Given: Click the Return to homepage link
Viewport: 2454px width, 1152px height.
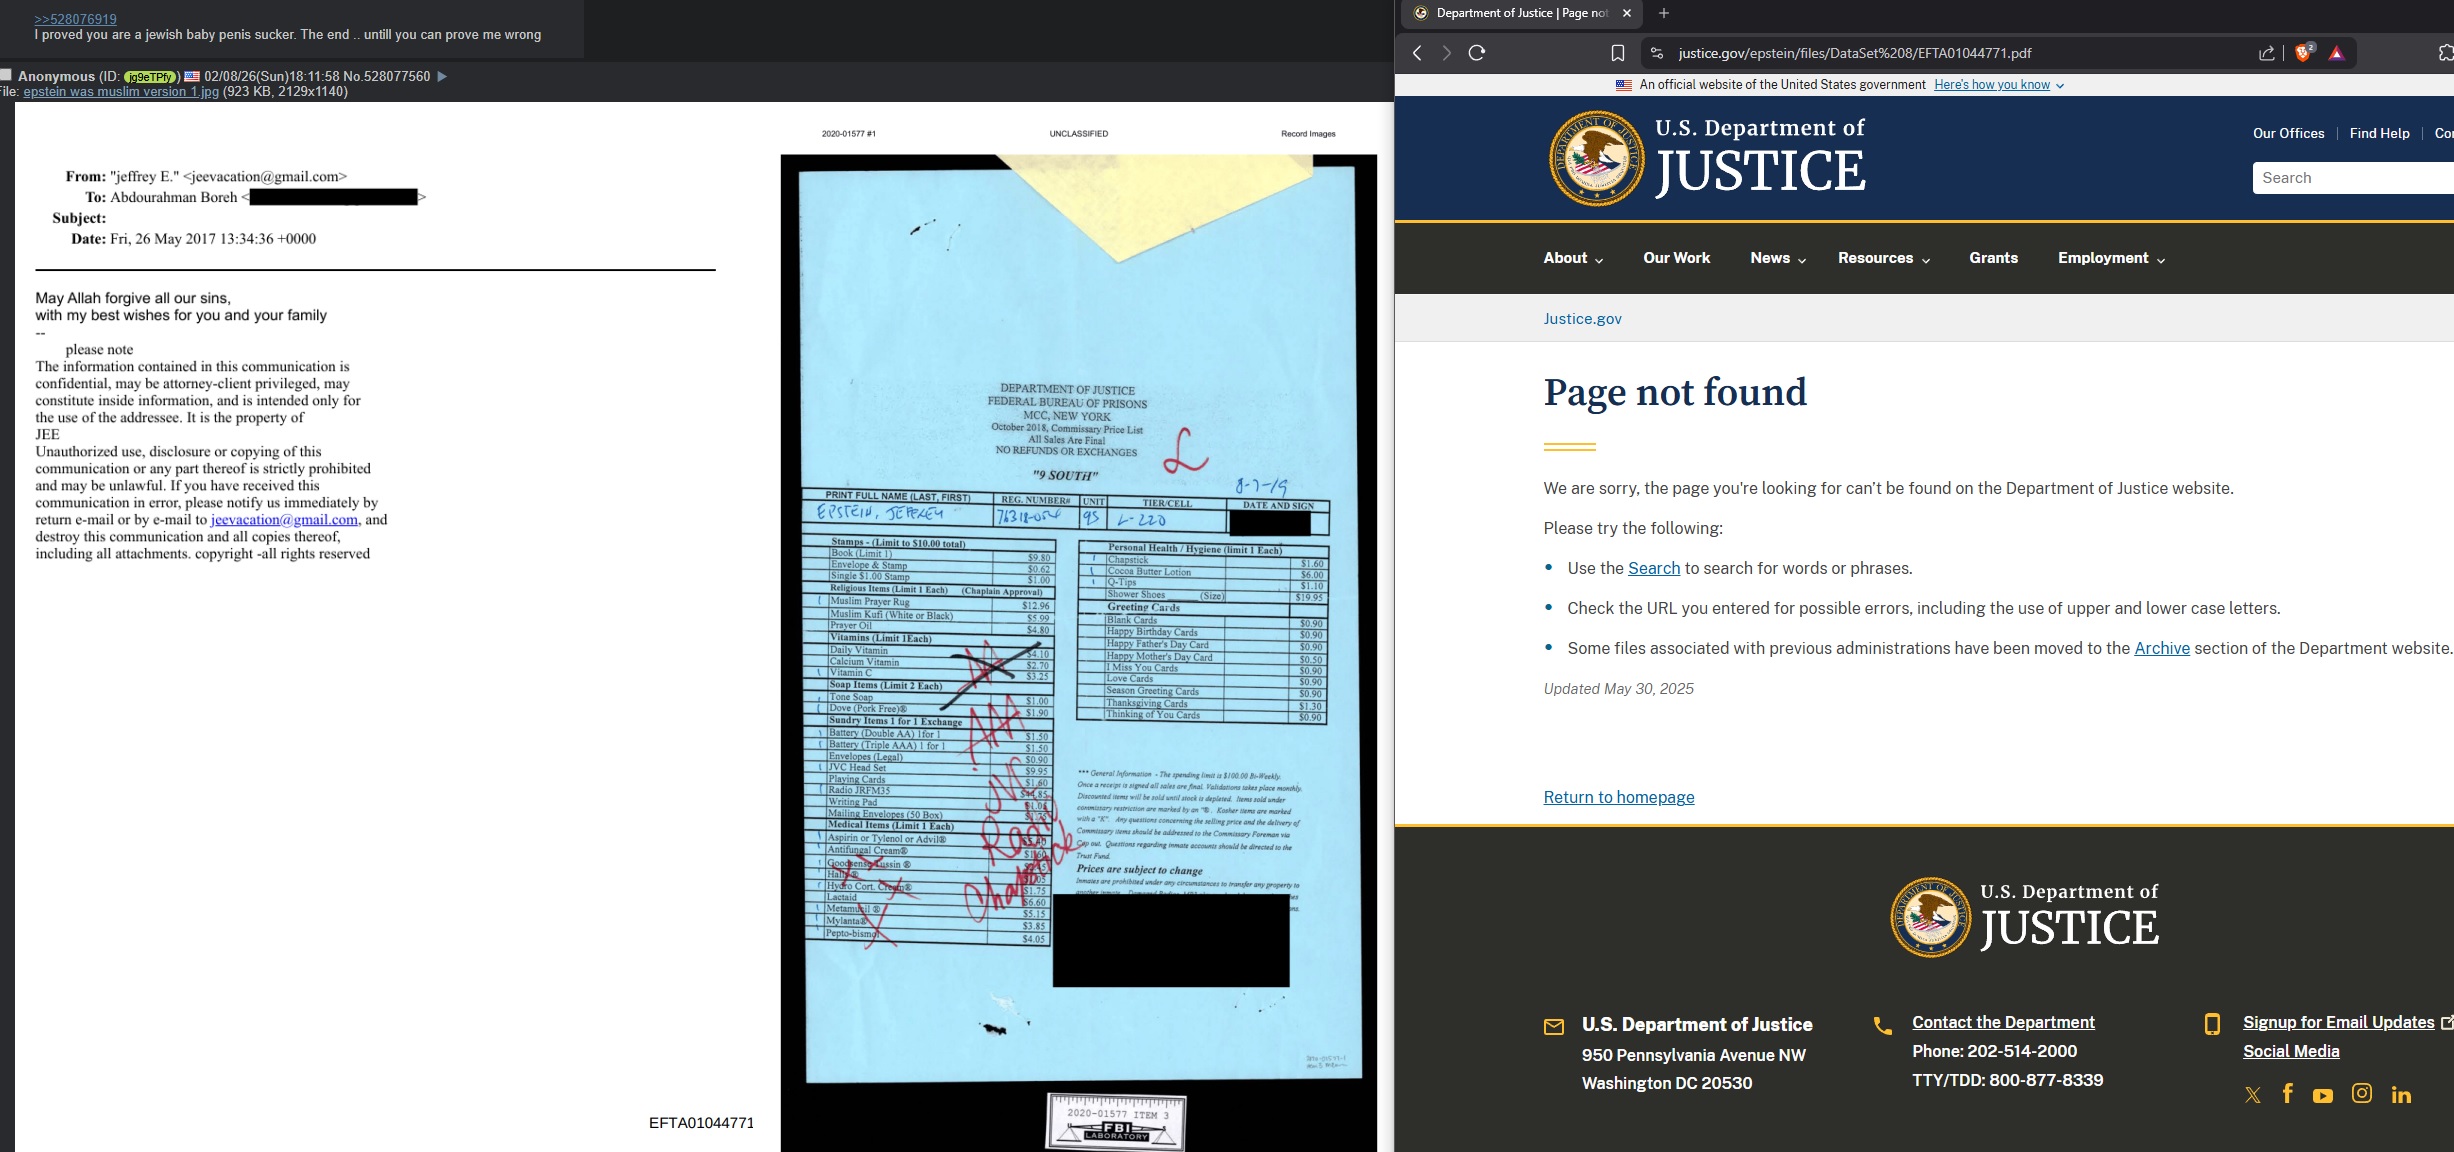Looking at the screenshot, I should [1618, 797].
